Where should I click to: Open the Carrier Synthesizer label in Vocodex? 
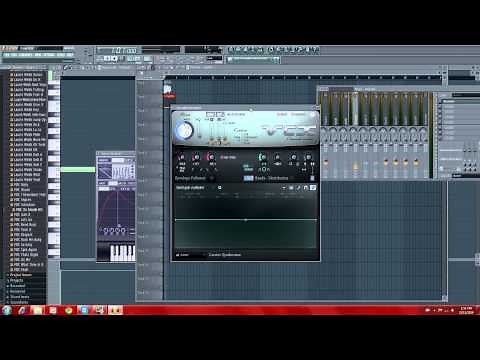[x=225, y=255]
